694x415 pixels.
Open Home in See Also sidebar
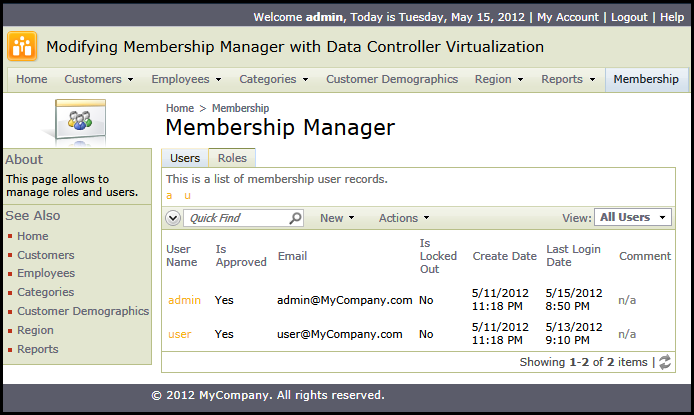(x=33, y=236)
